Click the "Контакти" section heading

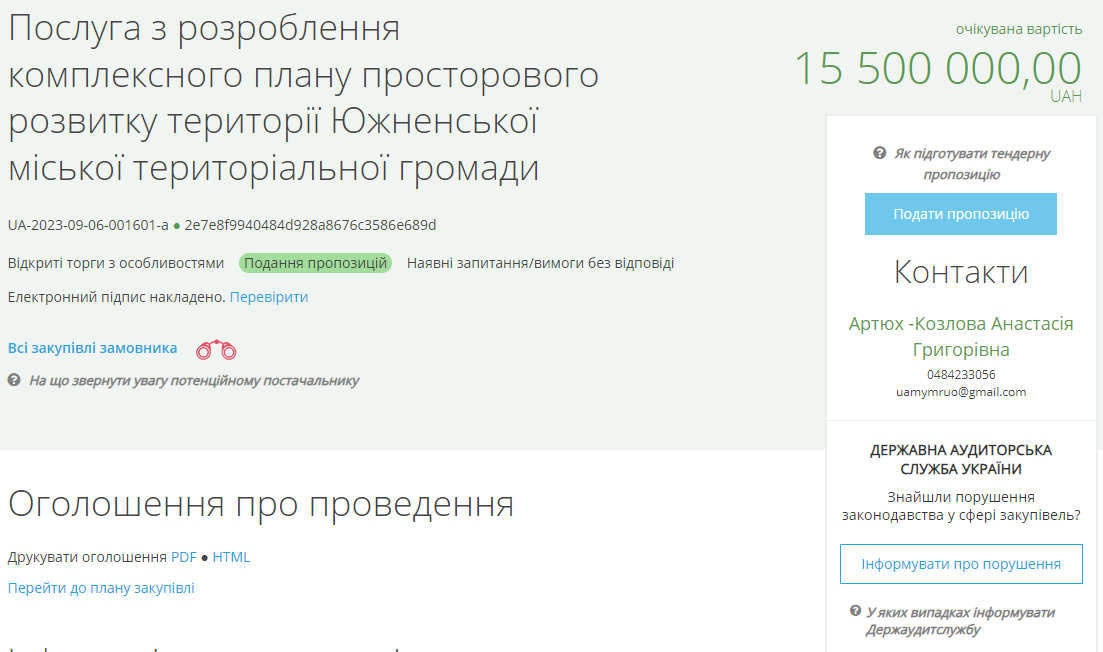pos(960,272)
